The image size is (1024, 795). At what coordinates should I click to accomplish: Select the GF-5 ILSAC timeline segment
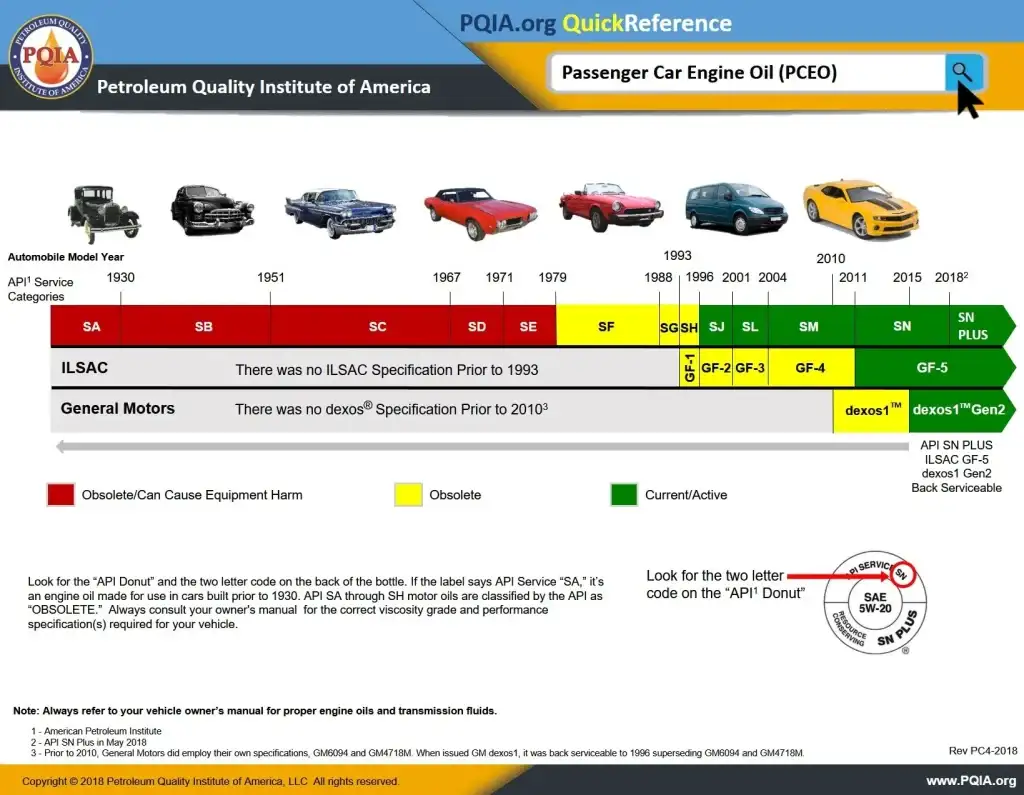(x=930, y=368)
